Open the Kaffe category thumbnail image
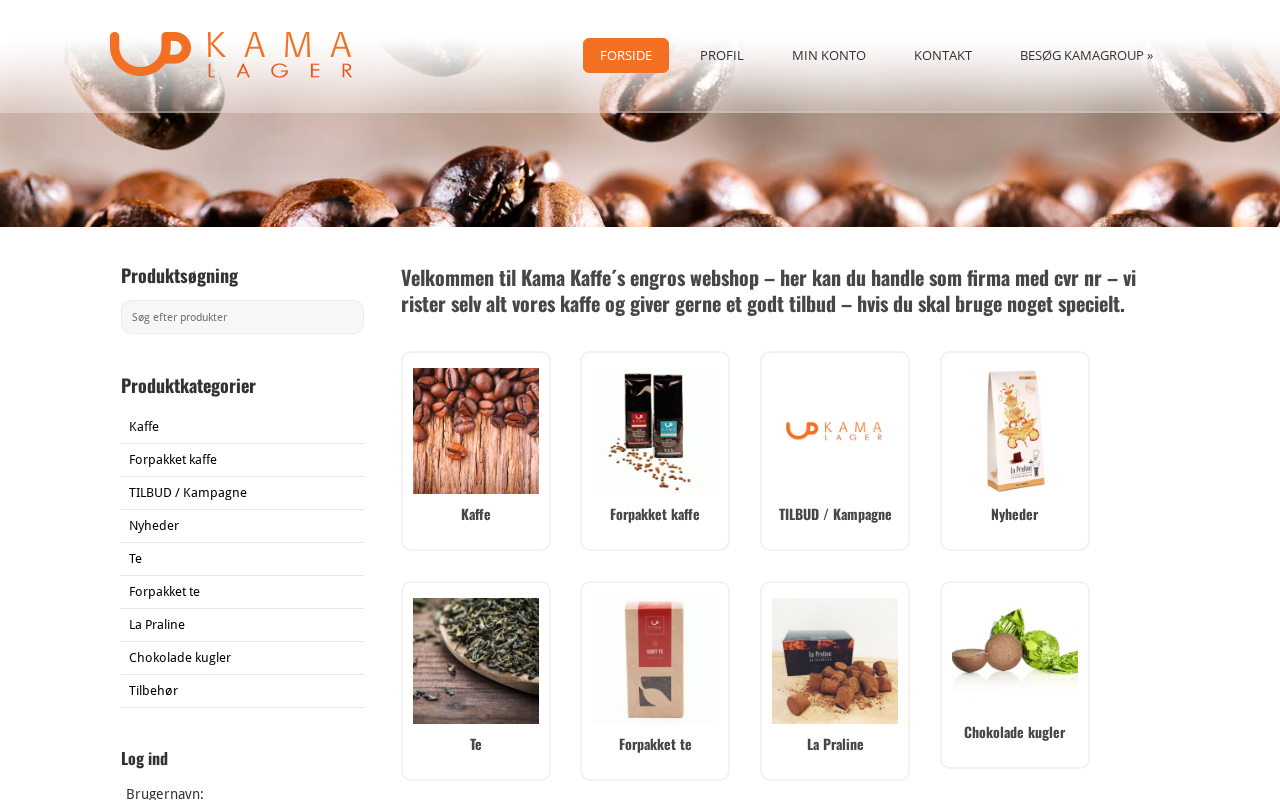This screenshot has width=1280, height=800. pyautogui.click(x=476, y=431)
